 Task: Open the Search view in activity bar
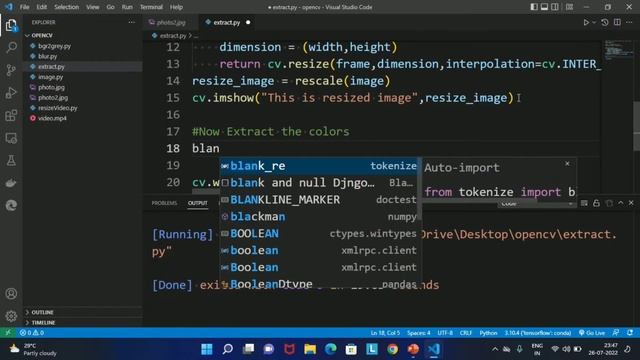(x=11, y=47)
